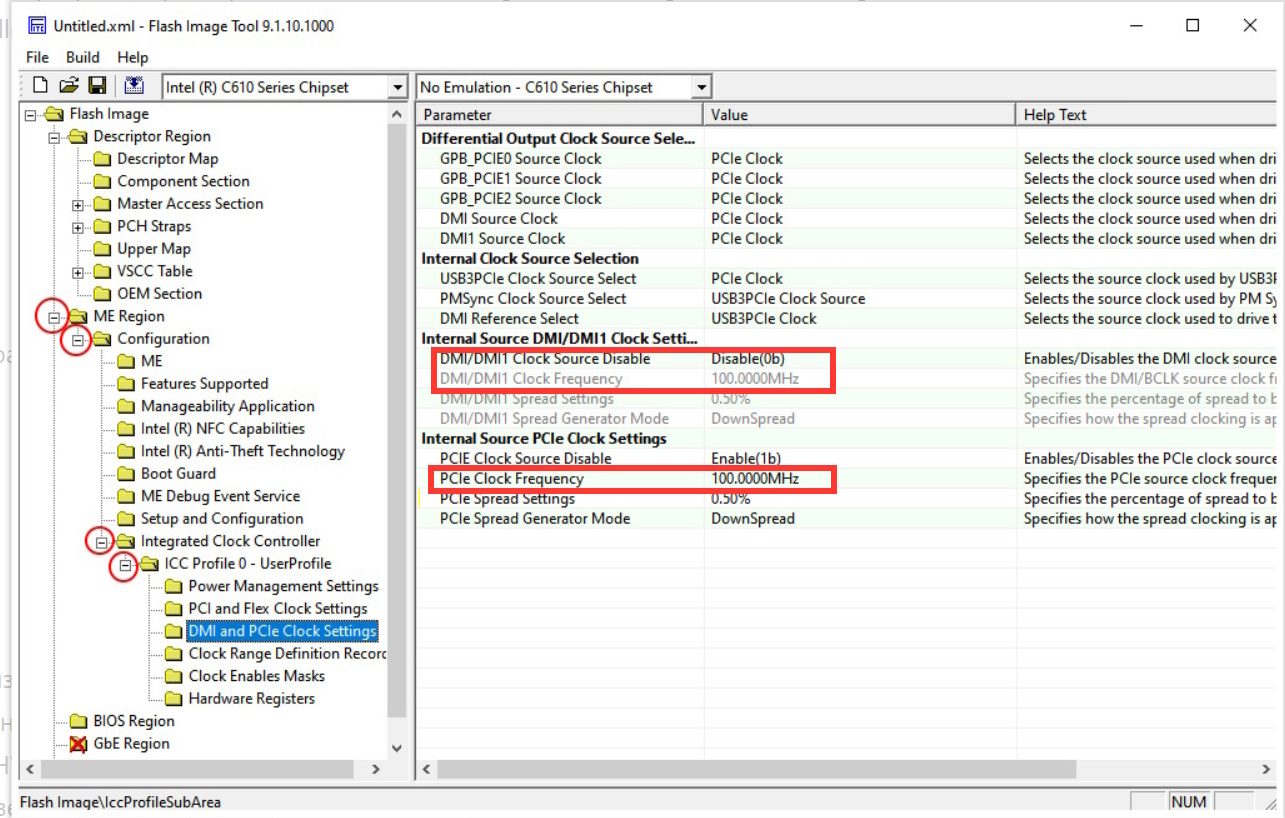The image size is (1285, 818).
Task: Open the Build menu
Action: tap(83, 57)
